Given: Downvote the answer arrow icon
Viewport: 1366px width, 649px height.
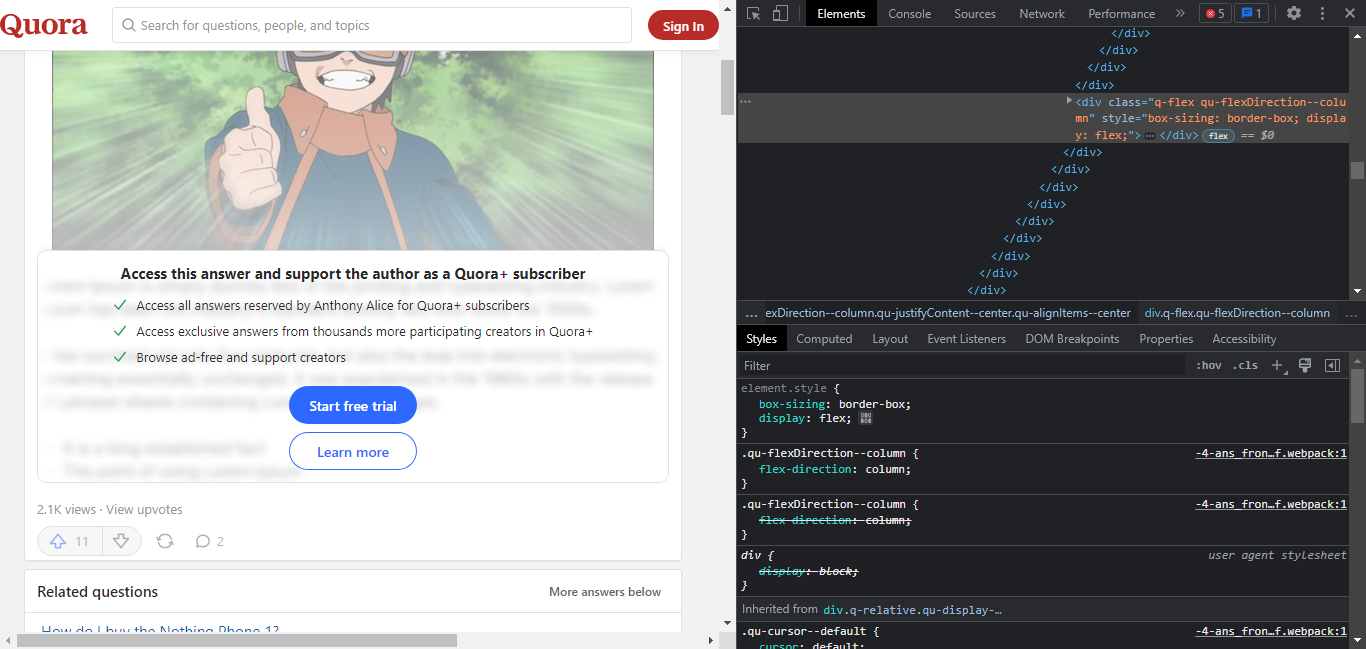Looking at the screenshot, I should pos(121,541).
